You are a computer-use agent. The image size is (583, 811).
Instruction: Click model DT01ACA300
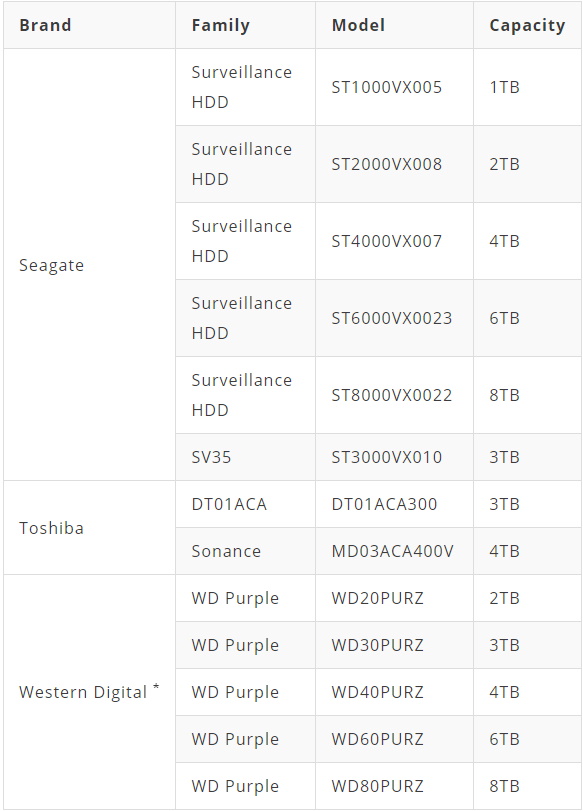pos(384,504)
